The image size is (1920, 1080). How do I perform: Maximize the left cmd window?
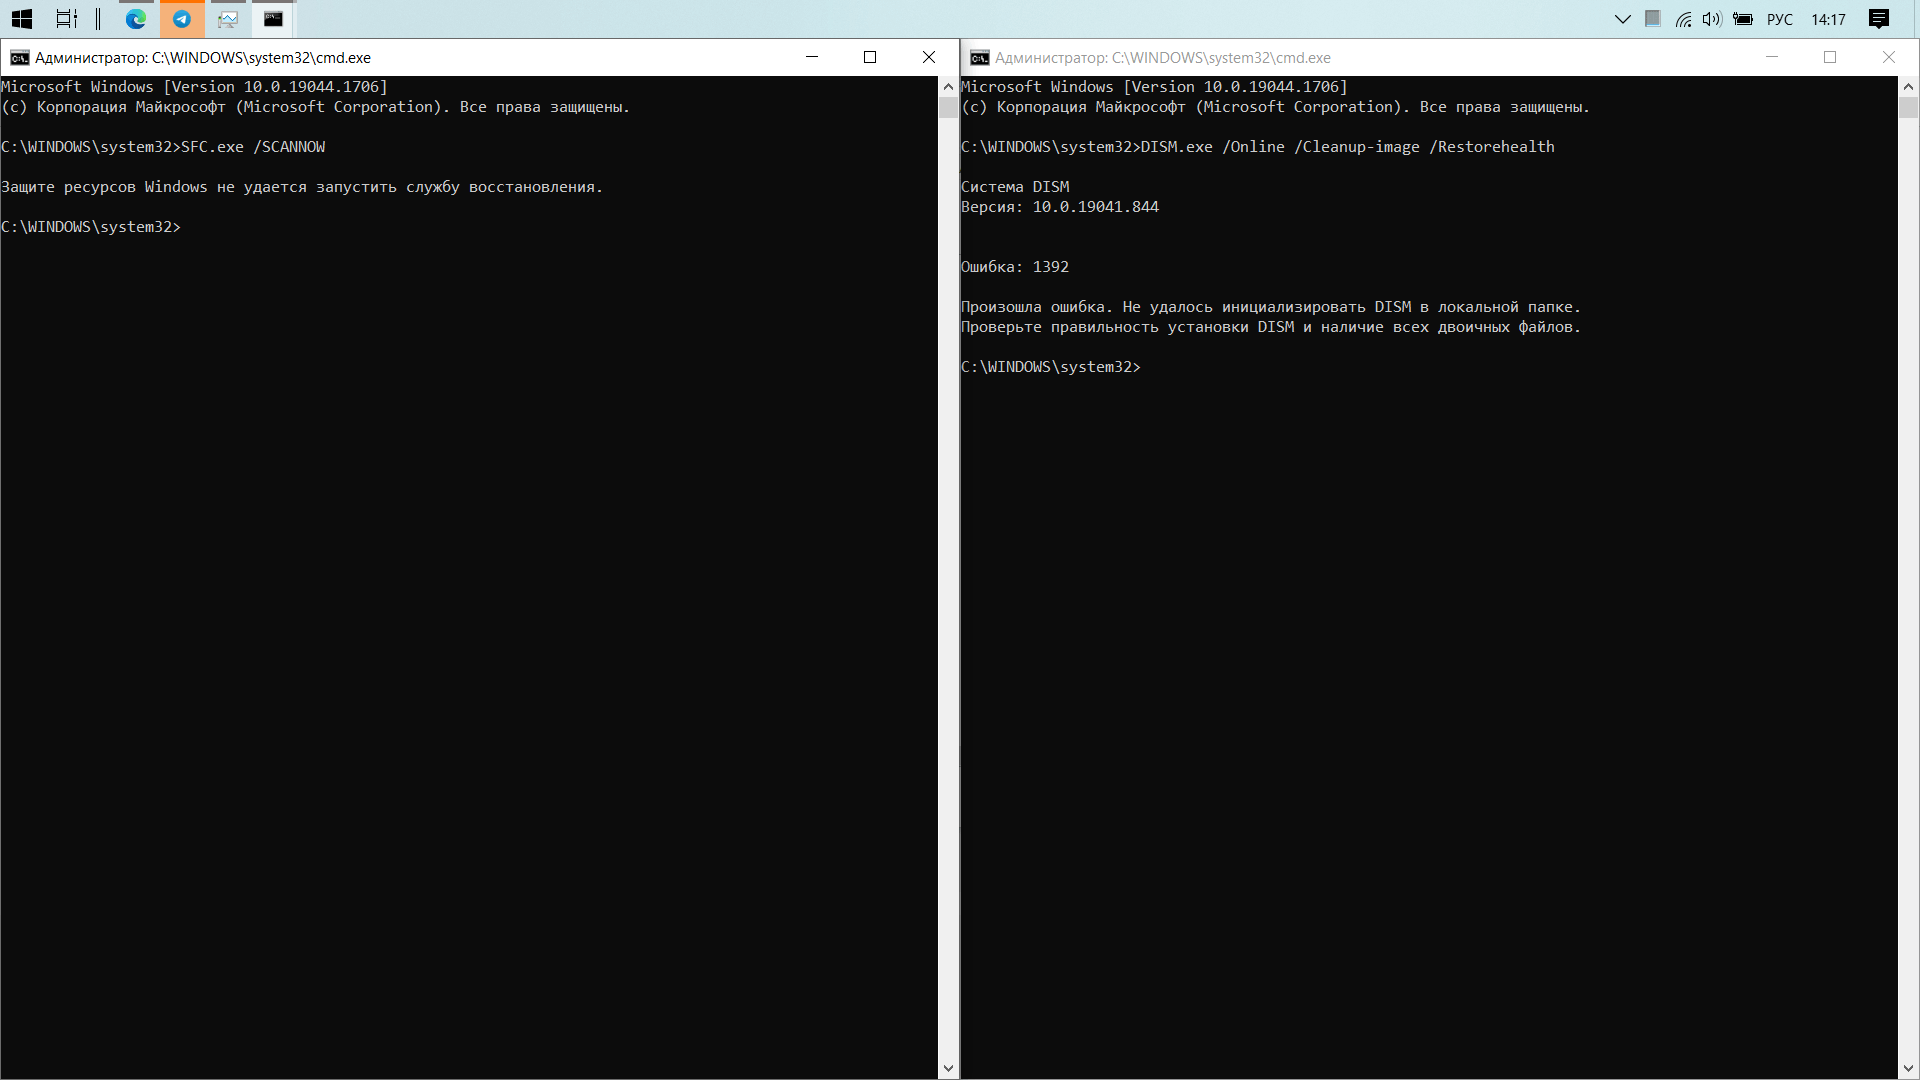coord(870,58)
